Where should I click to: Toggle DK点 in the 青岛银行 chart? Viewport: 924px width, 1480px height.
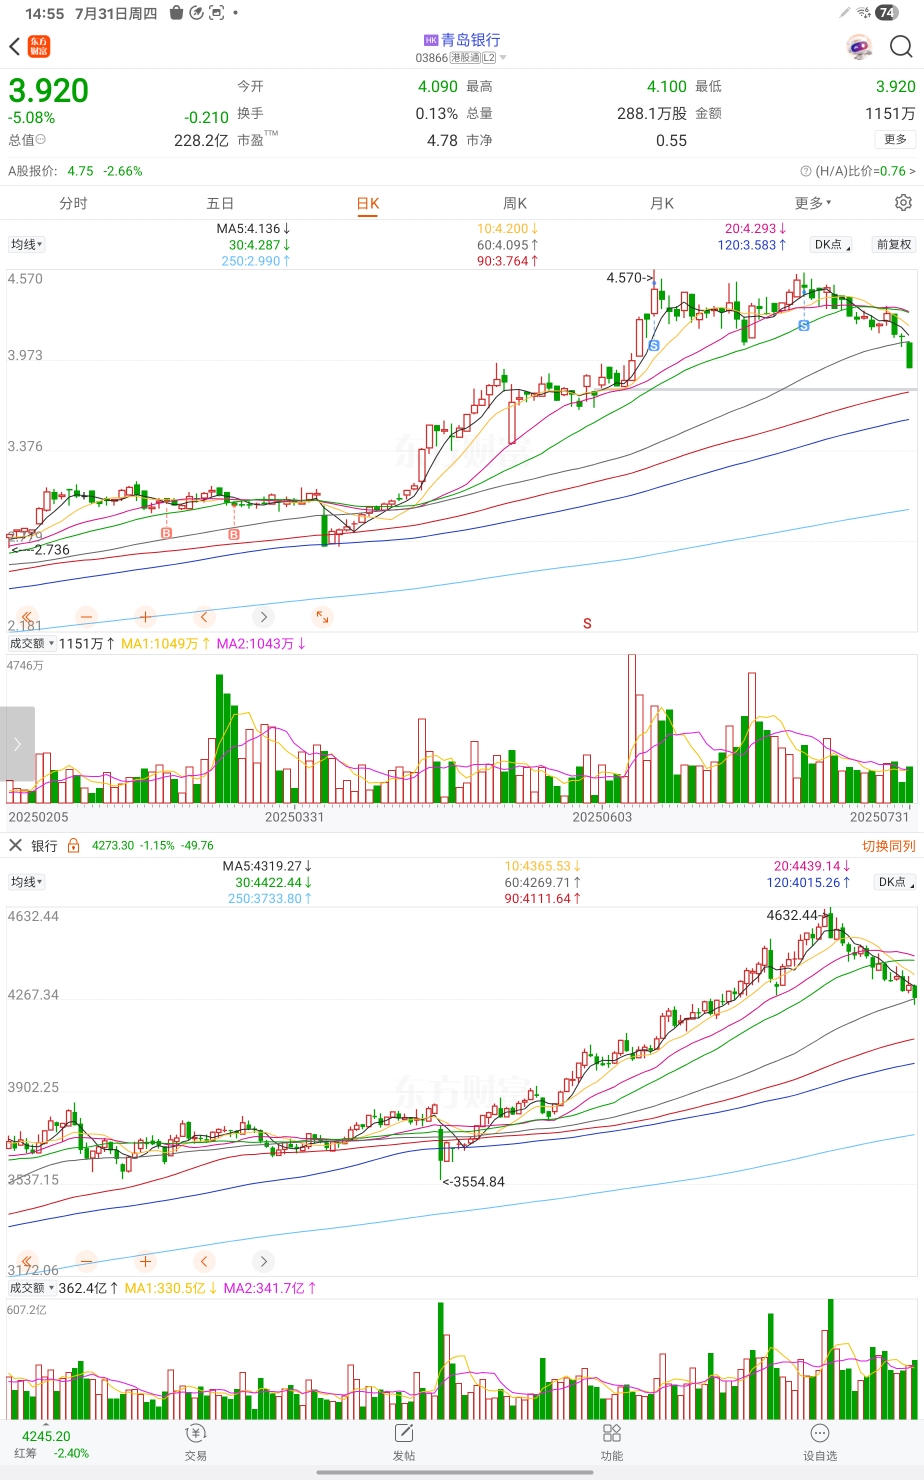click(832, 244)
